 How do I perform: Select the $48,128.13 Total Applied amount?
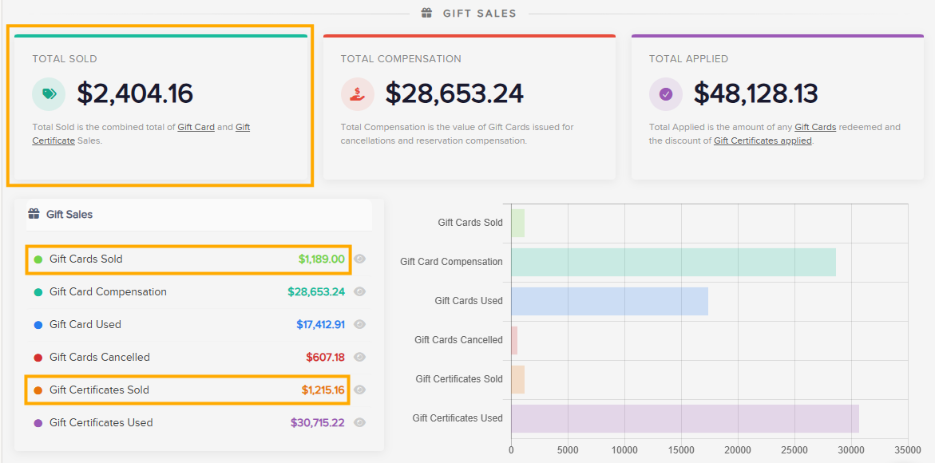[756, 94]
